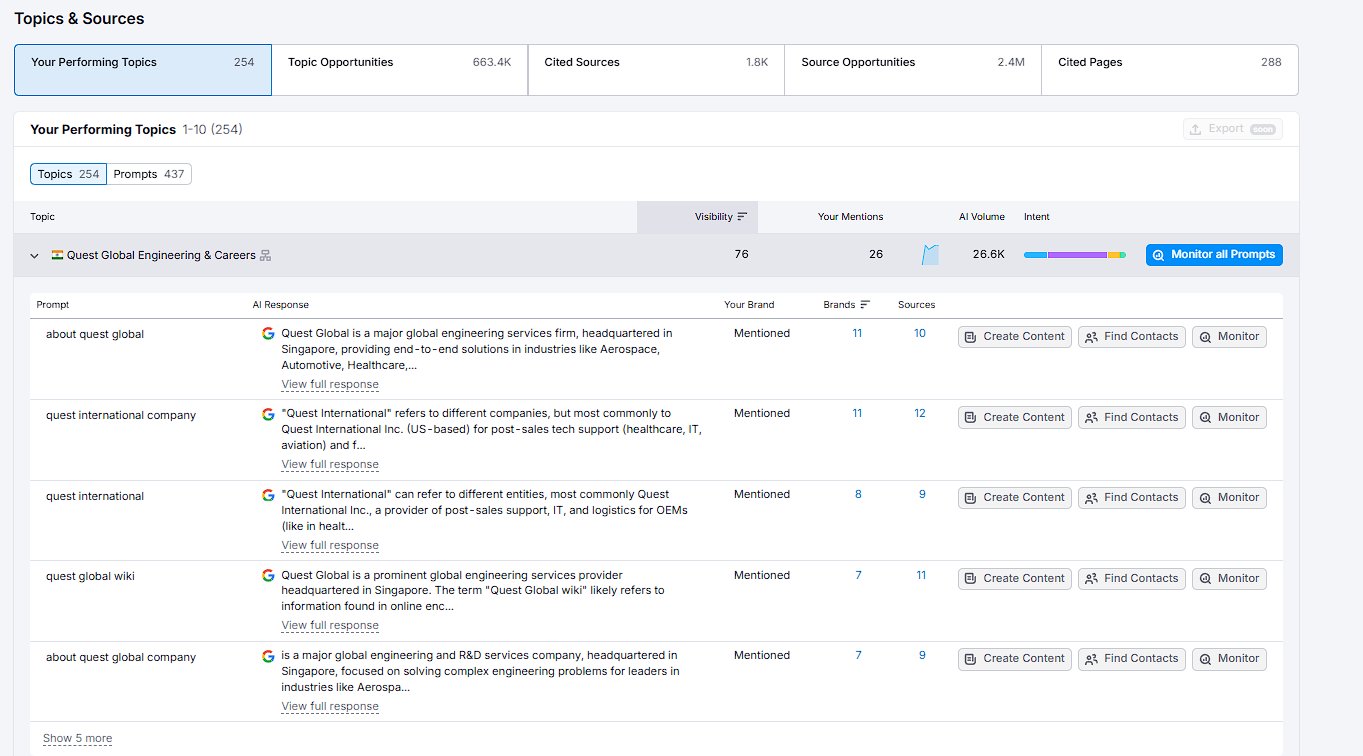The height and width of the screenshot is (756, 1363).
Task: Click the share network icon next to Quest Global topic
Action: [x=266, y=255]
